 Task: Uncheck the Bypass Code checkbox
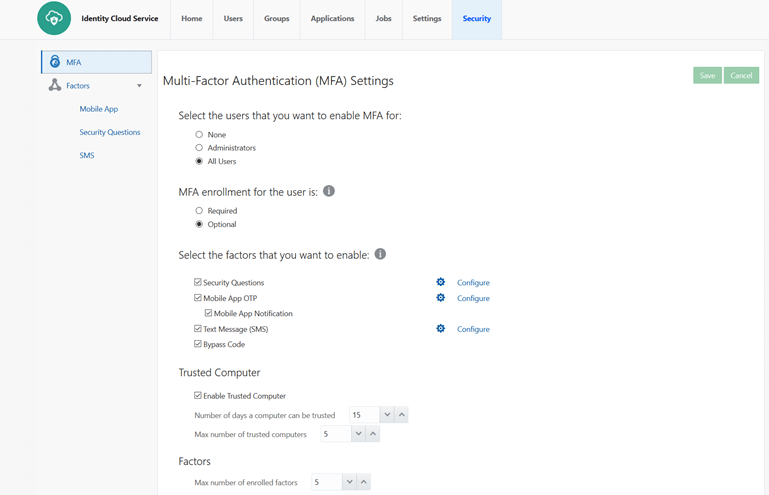click(x=198, y=344)
